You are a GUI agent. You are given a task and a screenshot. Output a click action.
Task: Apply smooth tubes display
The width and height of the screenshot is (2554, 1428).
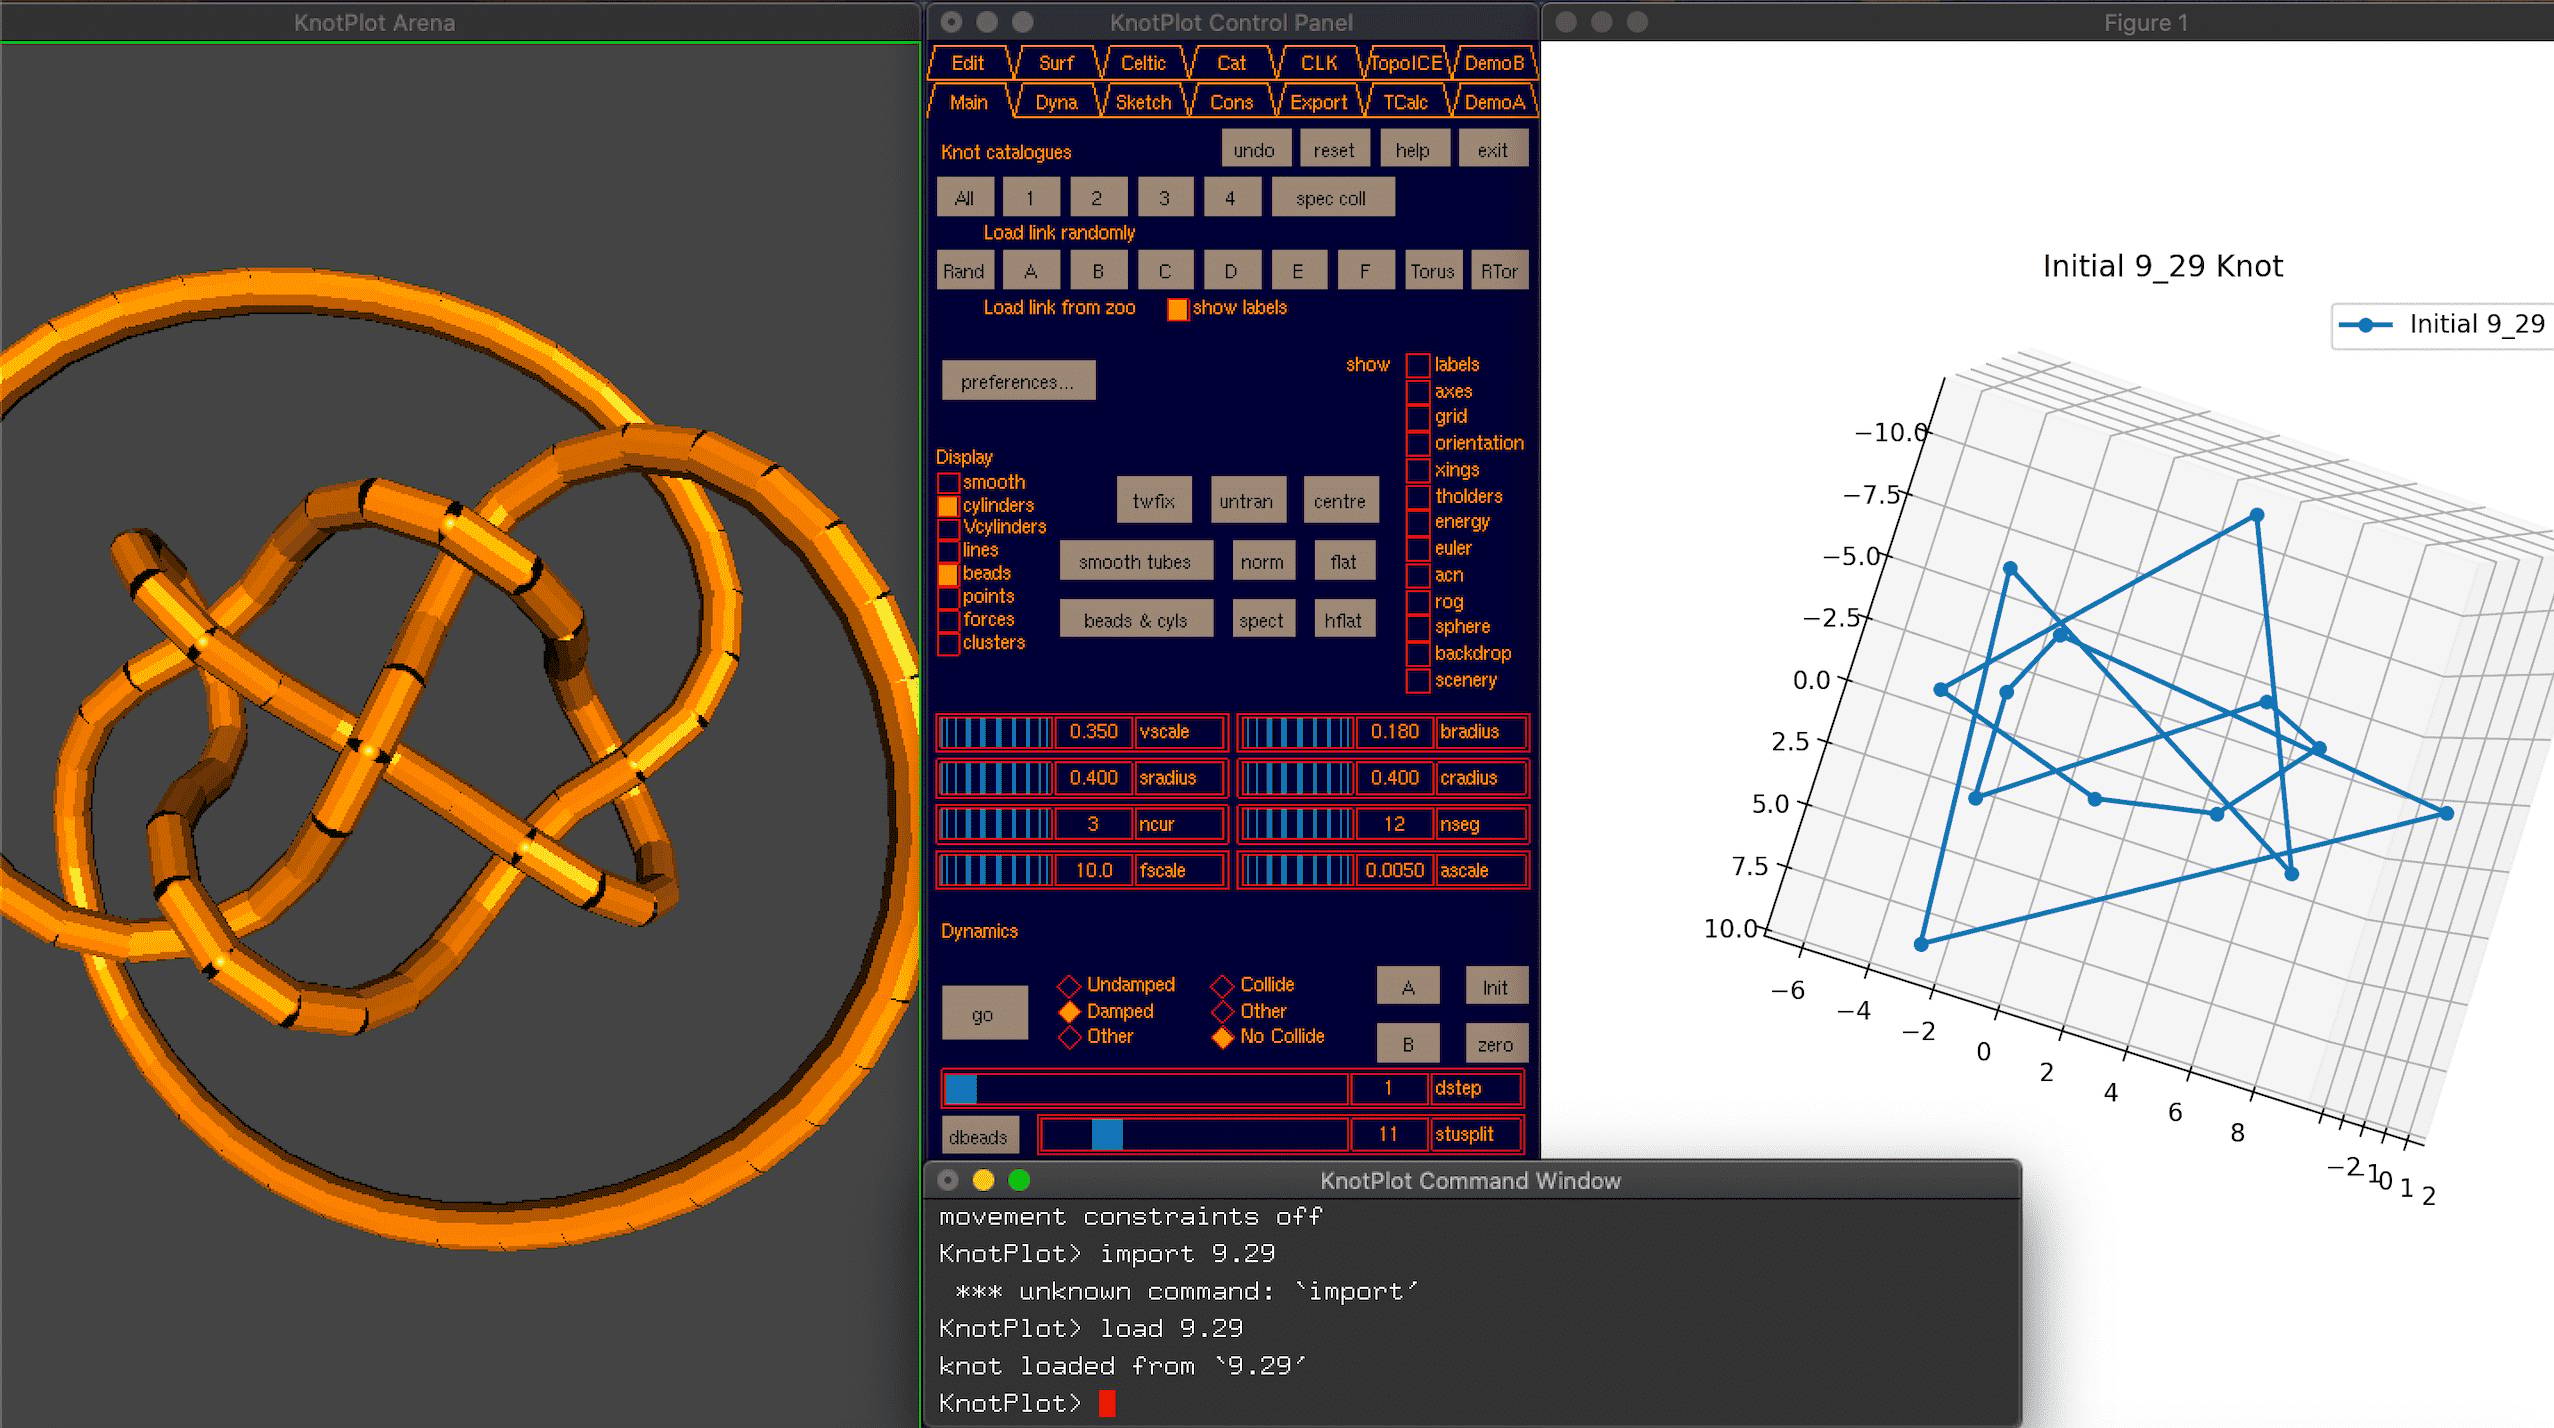point(1136,562)
